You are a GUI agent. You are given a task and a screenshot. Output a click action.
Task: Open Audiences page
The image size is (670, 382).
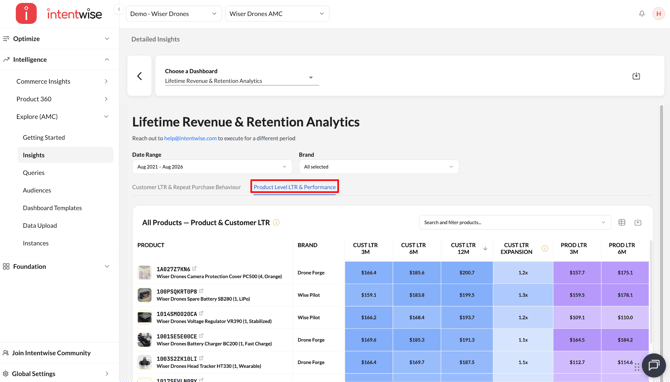click(37, 190)
